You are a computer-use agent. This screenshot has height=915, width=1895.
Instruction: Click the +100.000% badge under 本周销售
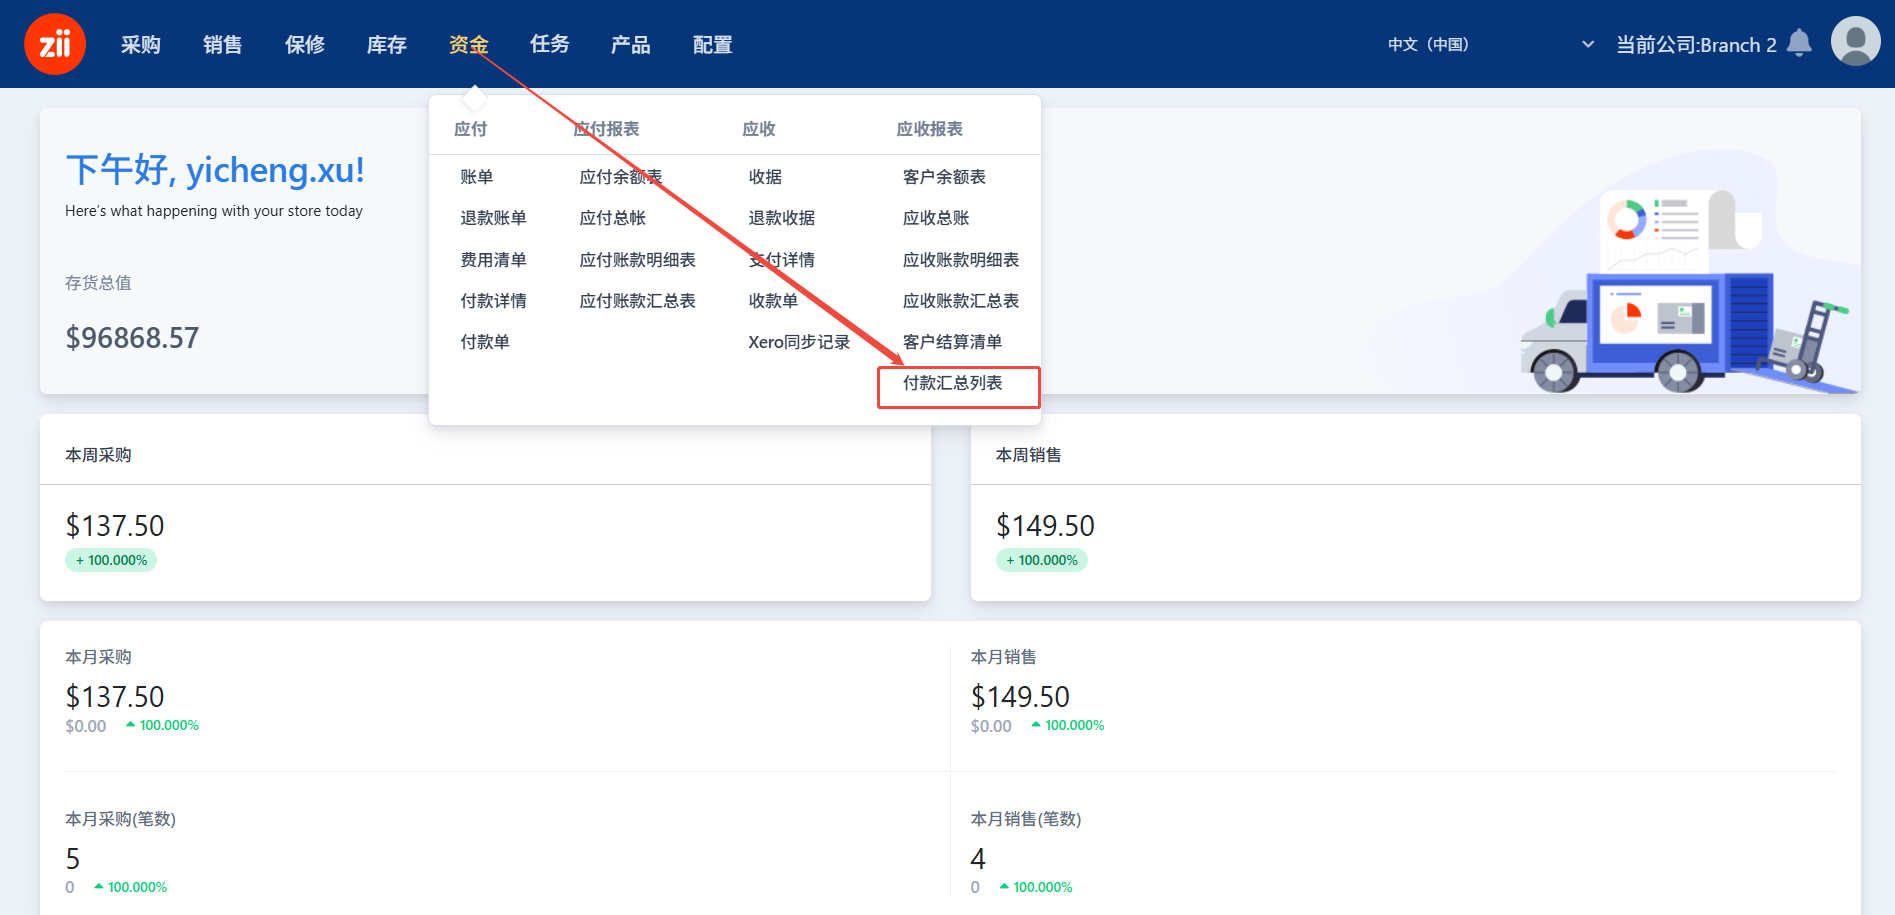tap(1042, 560)
